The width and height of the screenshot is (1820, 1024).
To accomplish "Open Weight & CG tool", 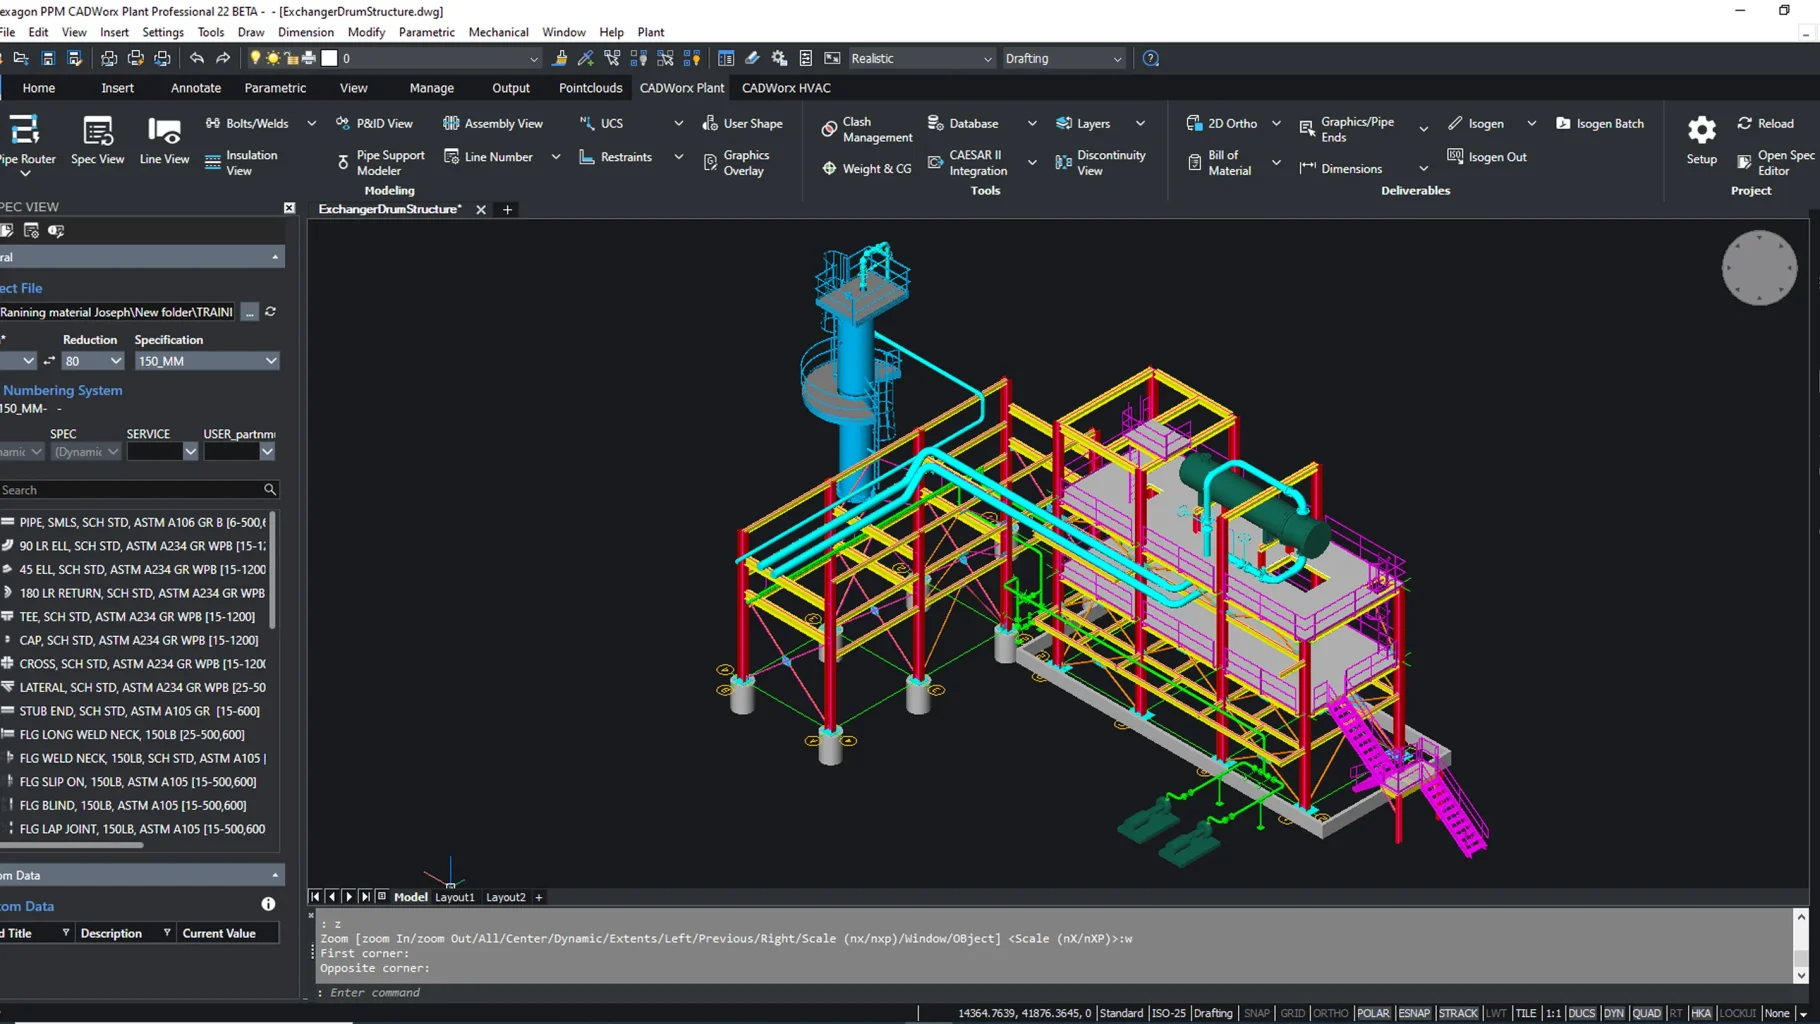I will click(867, 168).
